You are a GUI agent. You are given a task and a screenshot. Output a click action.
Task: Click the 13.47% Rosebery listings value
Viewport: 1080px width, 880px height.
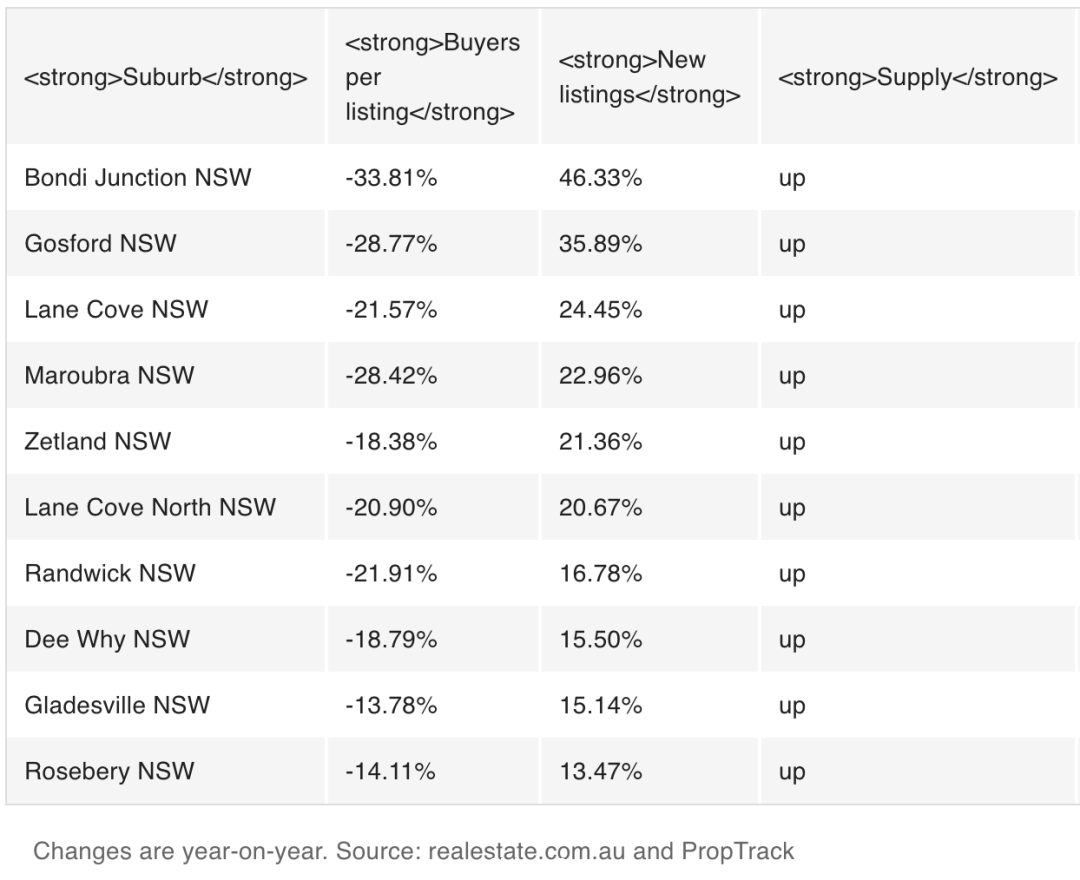tap(601, 771)
